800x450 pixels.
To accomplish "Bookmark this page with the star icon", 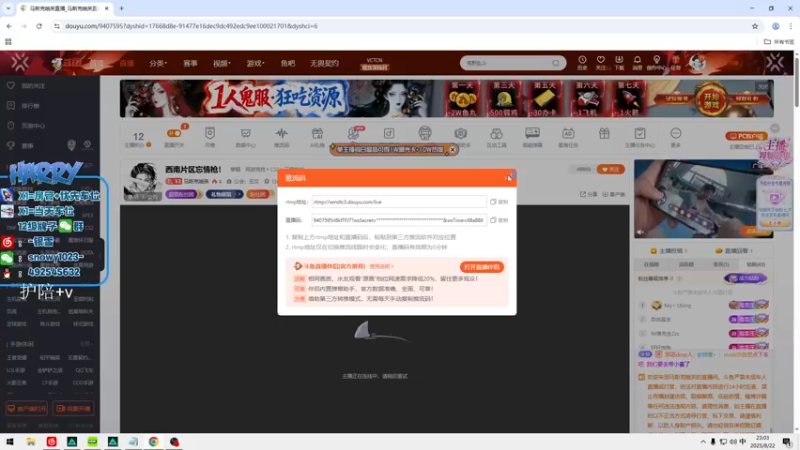I will tap(755, 26).
